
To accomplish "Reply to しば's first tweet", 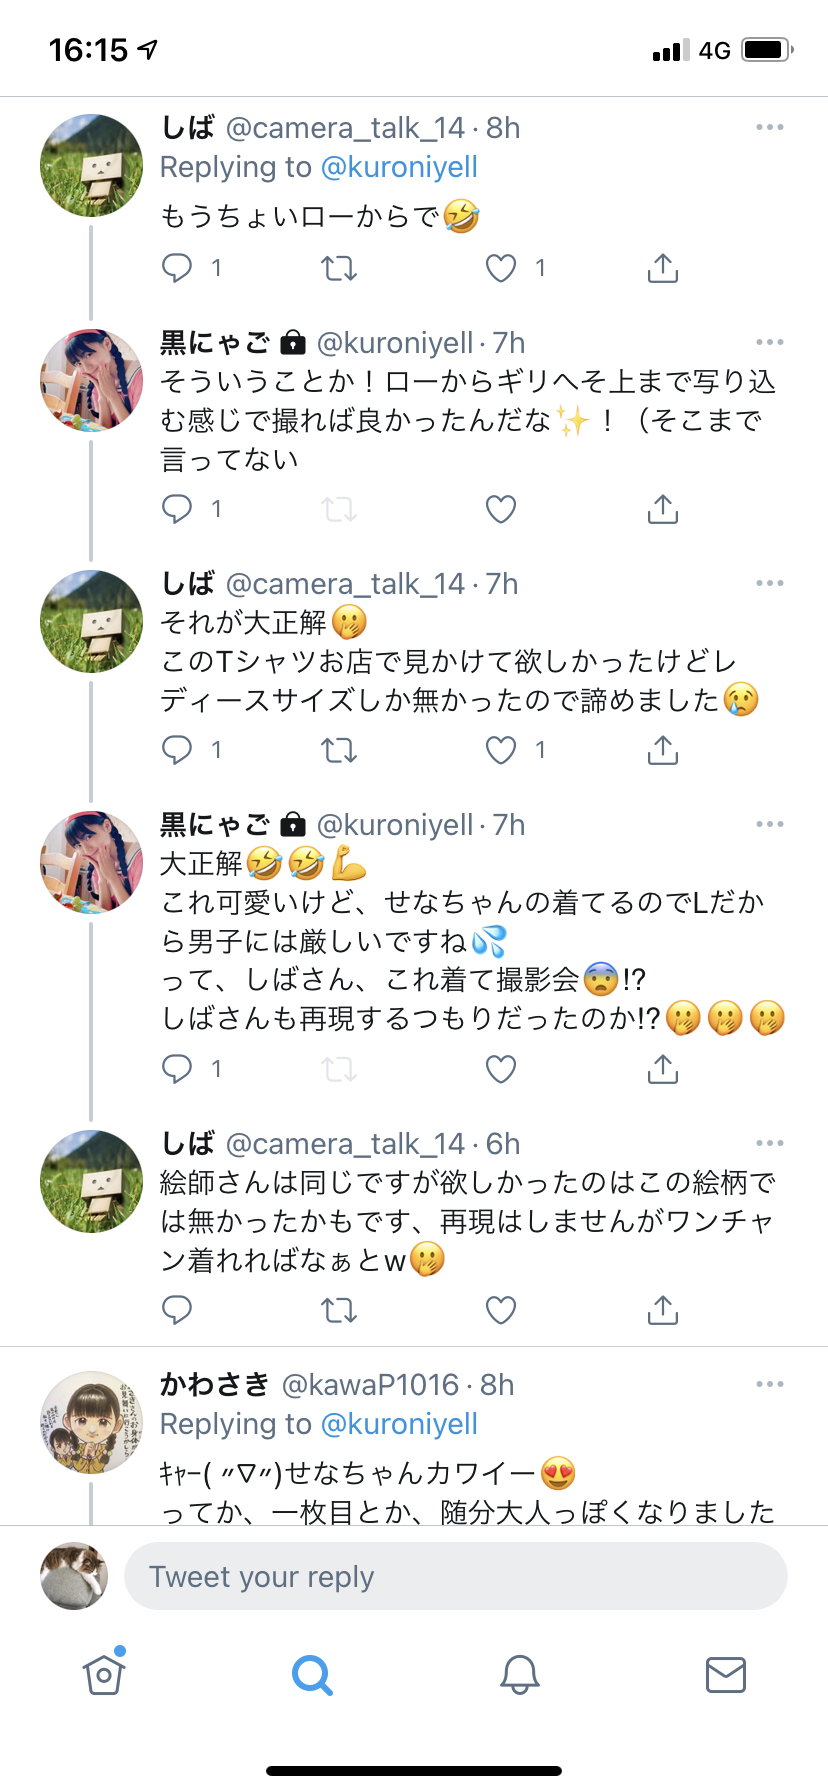I will [177, 268].
